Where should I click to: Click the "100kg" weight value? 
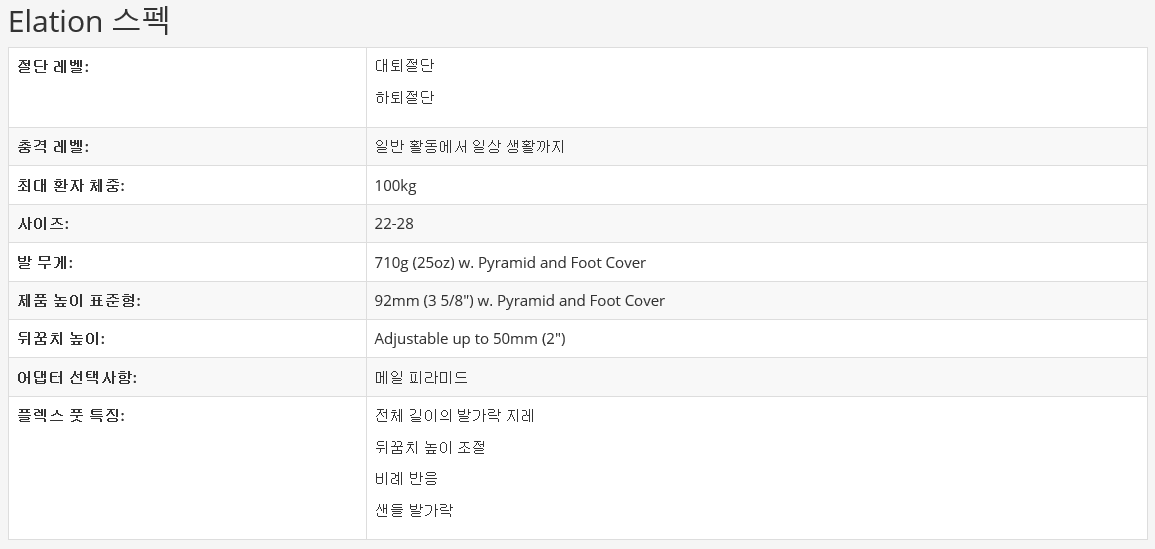pos(395,186)
